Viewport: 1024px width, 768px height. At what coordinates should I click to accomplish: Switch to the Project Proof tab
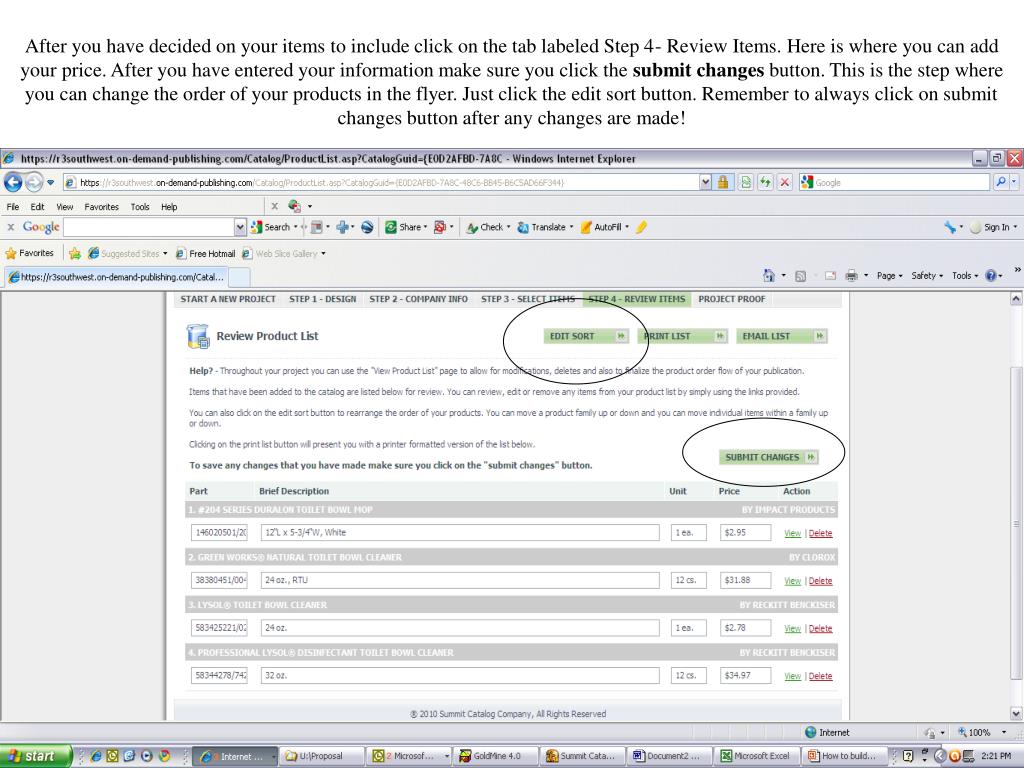tap(731, 299)
